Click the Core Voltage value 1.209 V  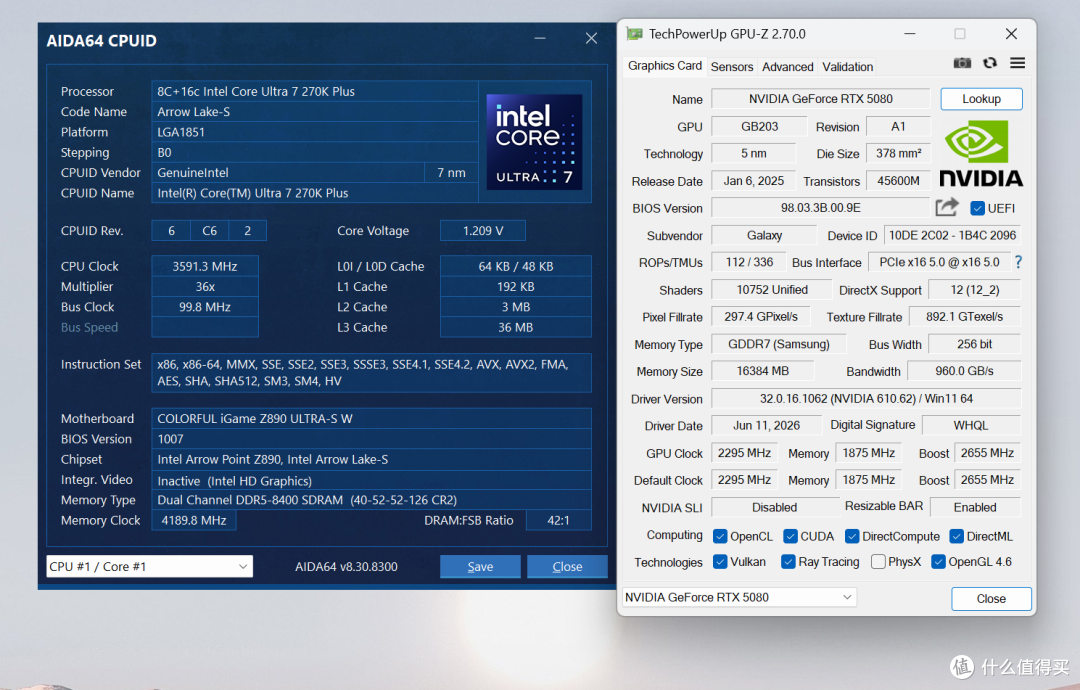coord(483,231)
